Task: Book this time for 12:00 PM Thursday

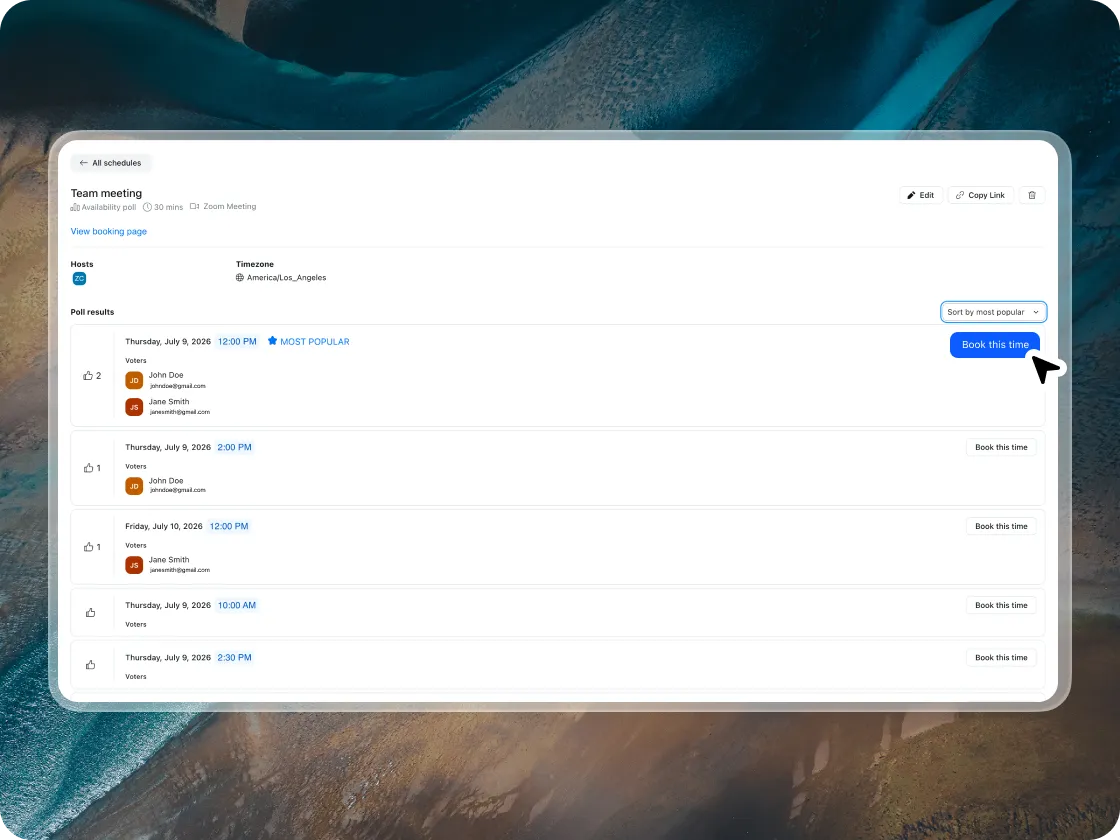Action: 994,344
